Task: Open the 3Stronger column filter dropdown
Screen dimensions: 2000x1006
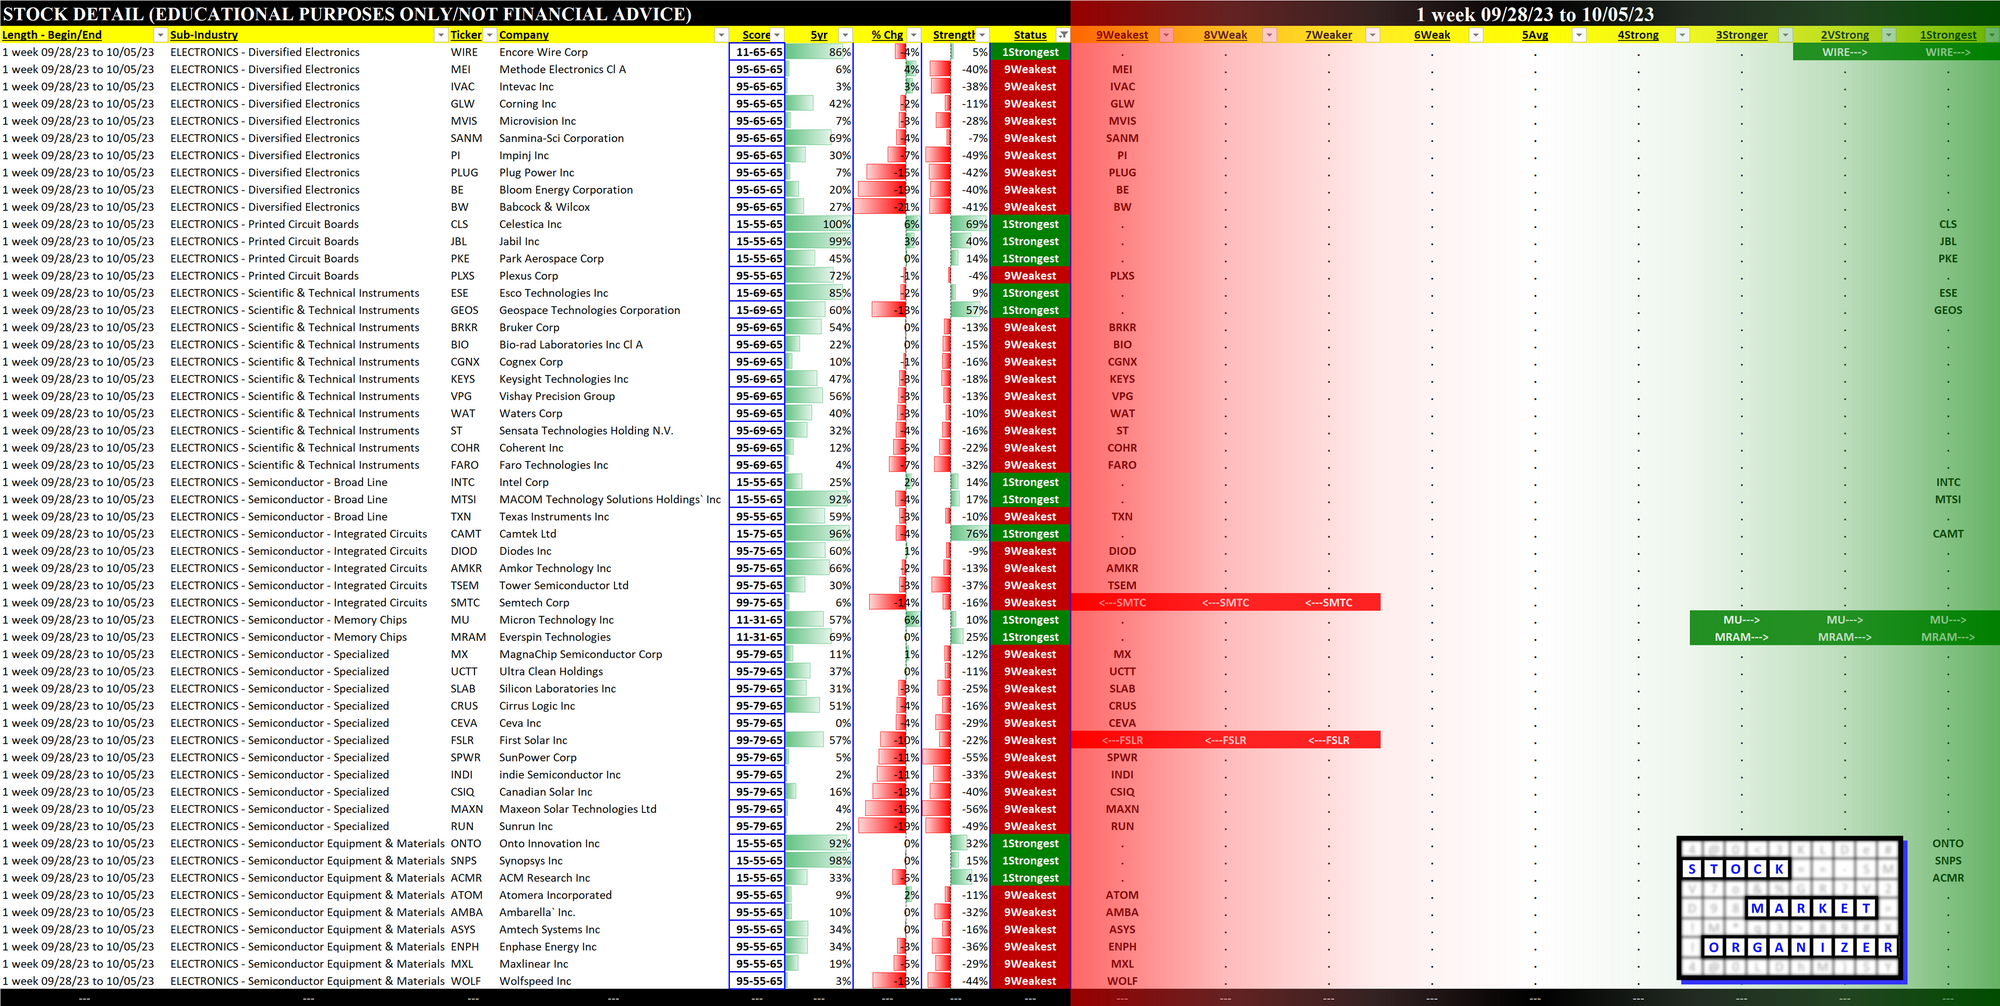Action: [1785, 35]
